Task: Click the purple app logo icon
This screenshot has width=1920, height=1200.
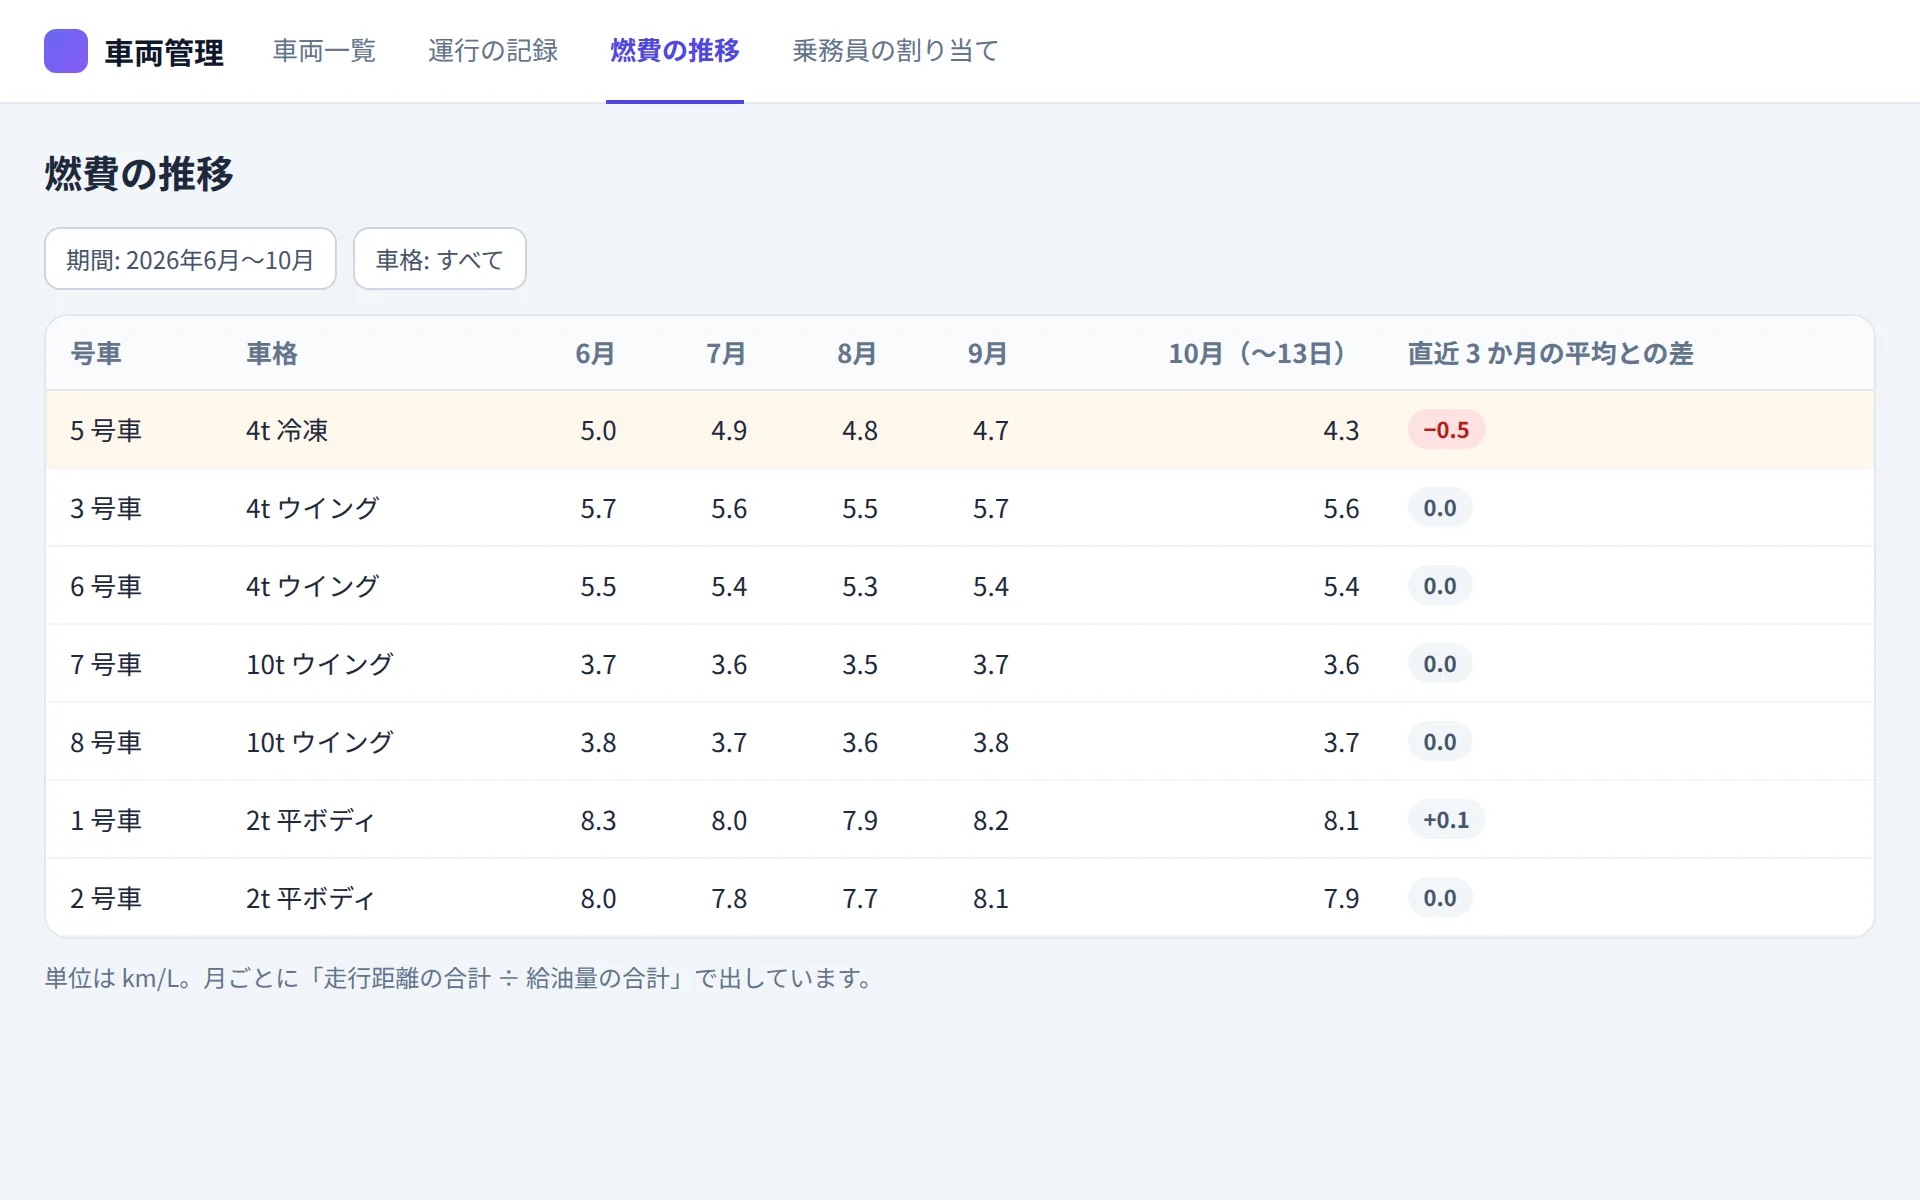Action: coord(66,51)
